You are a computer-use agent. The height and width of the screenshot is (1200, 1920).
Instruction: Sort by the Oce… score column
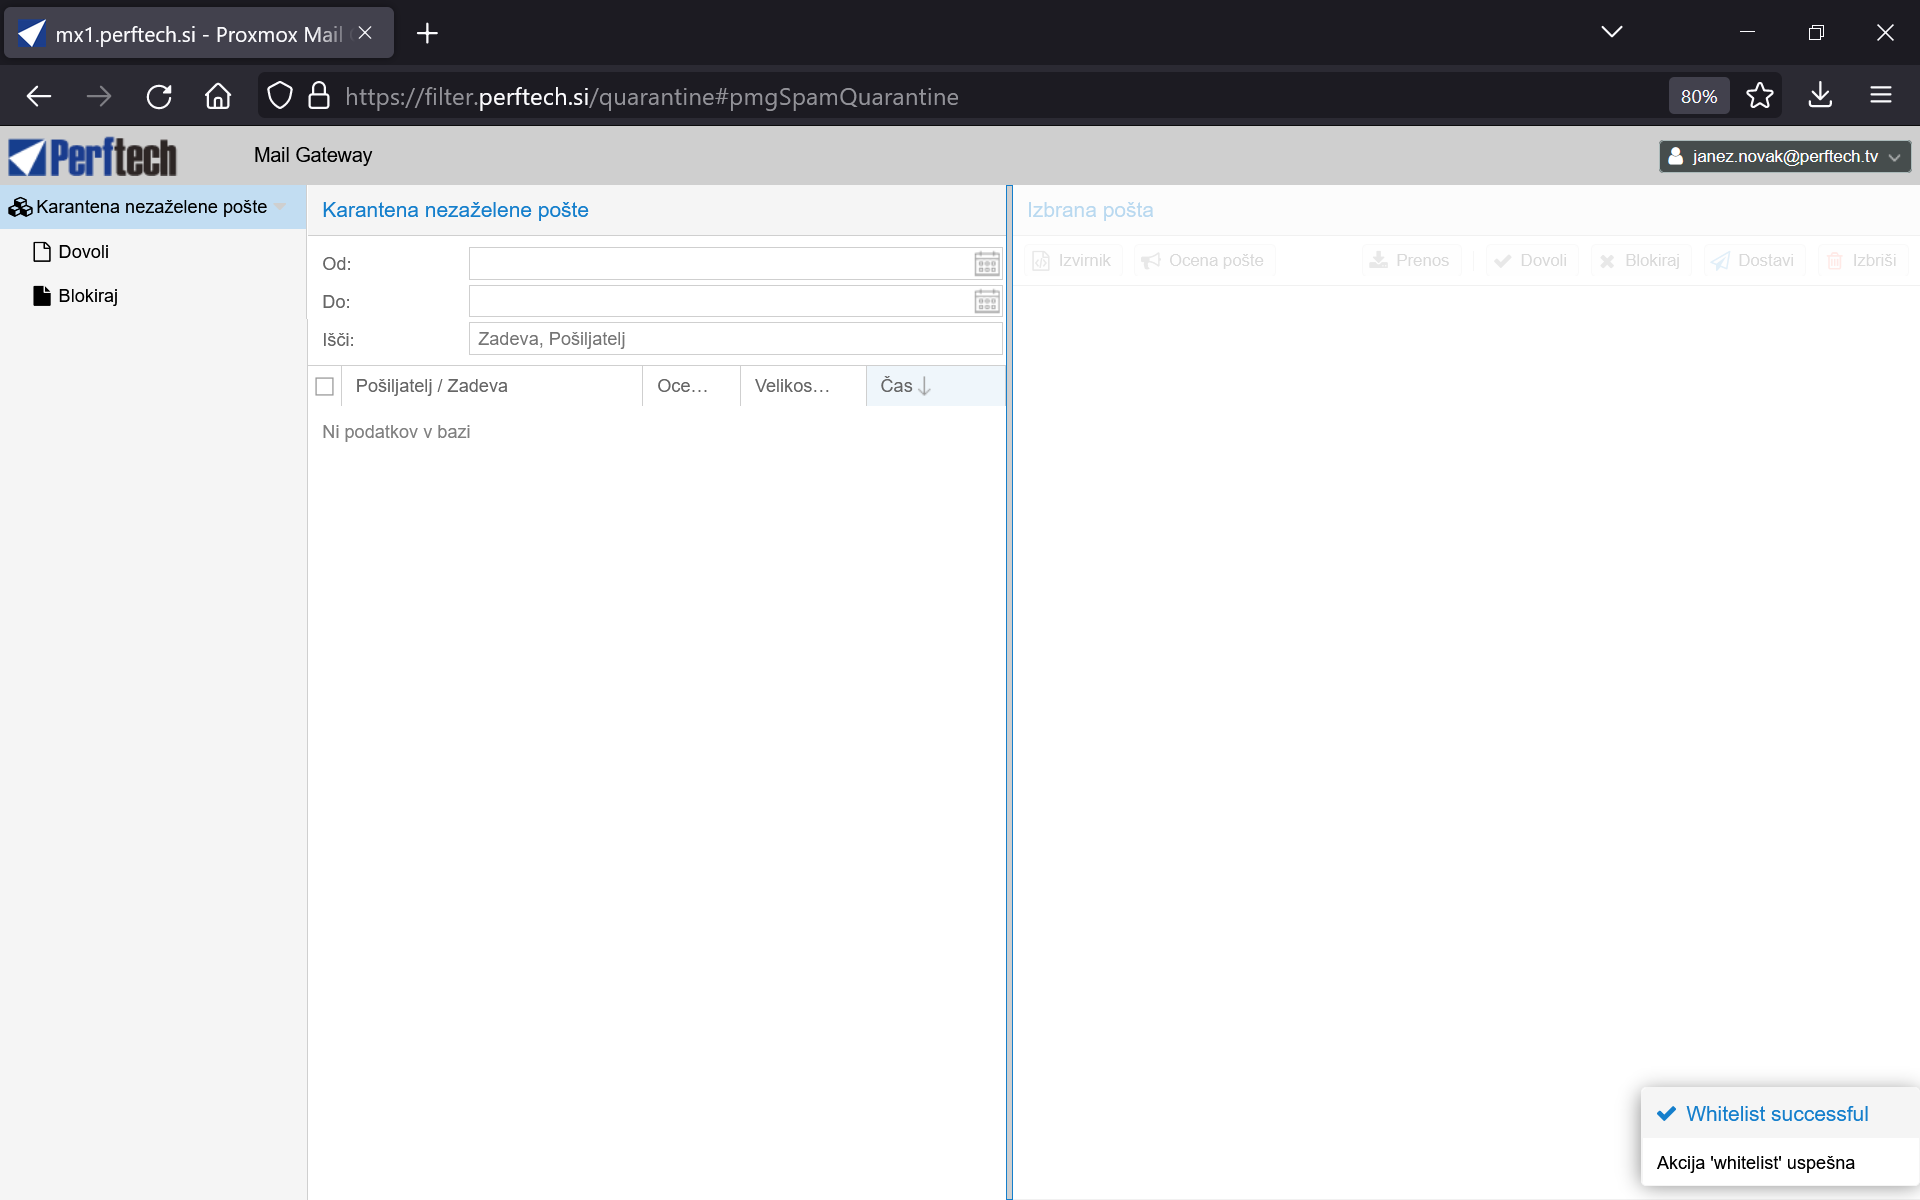click(x=691, y=386)
